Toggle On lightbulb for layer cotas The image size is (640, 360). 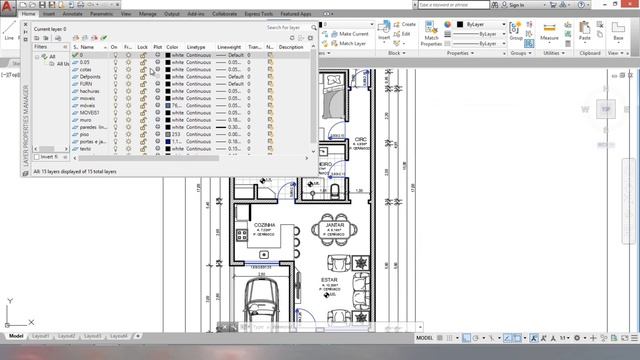coord(116,70)
